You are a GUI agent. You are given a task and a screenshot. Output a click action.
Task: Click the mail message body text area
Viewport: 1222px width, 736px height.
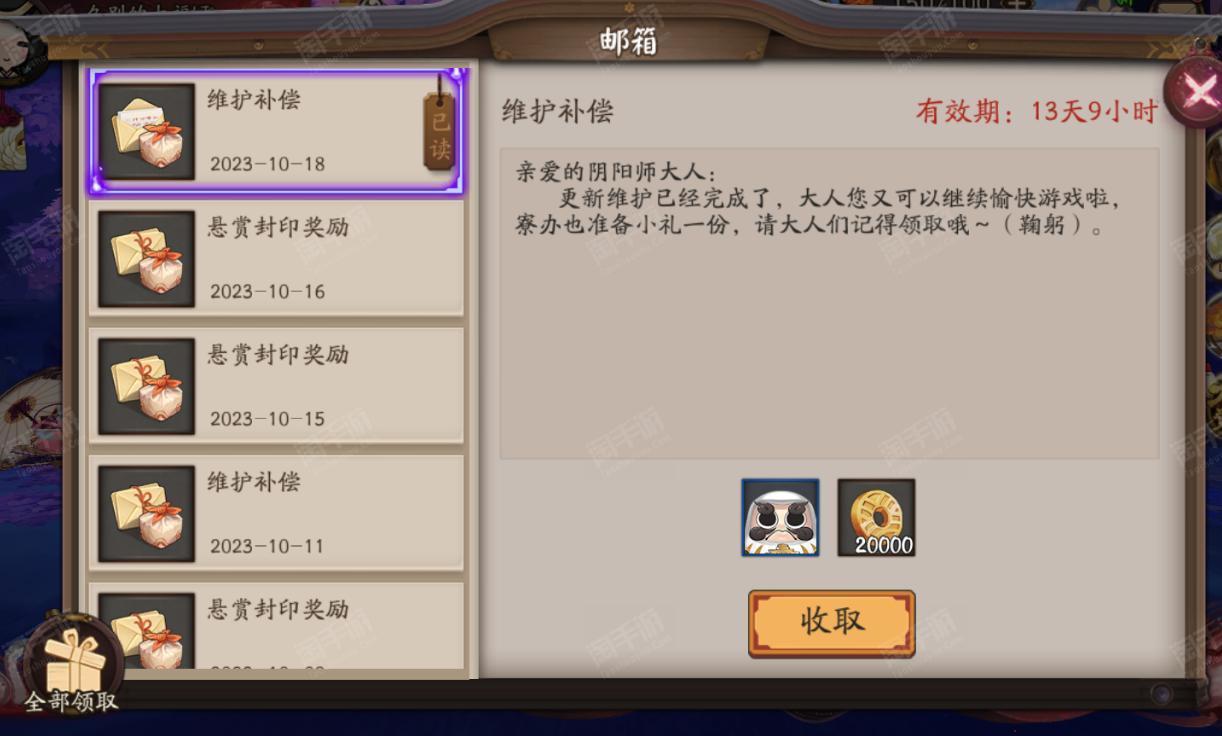(829, 303)
